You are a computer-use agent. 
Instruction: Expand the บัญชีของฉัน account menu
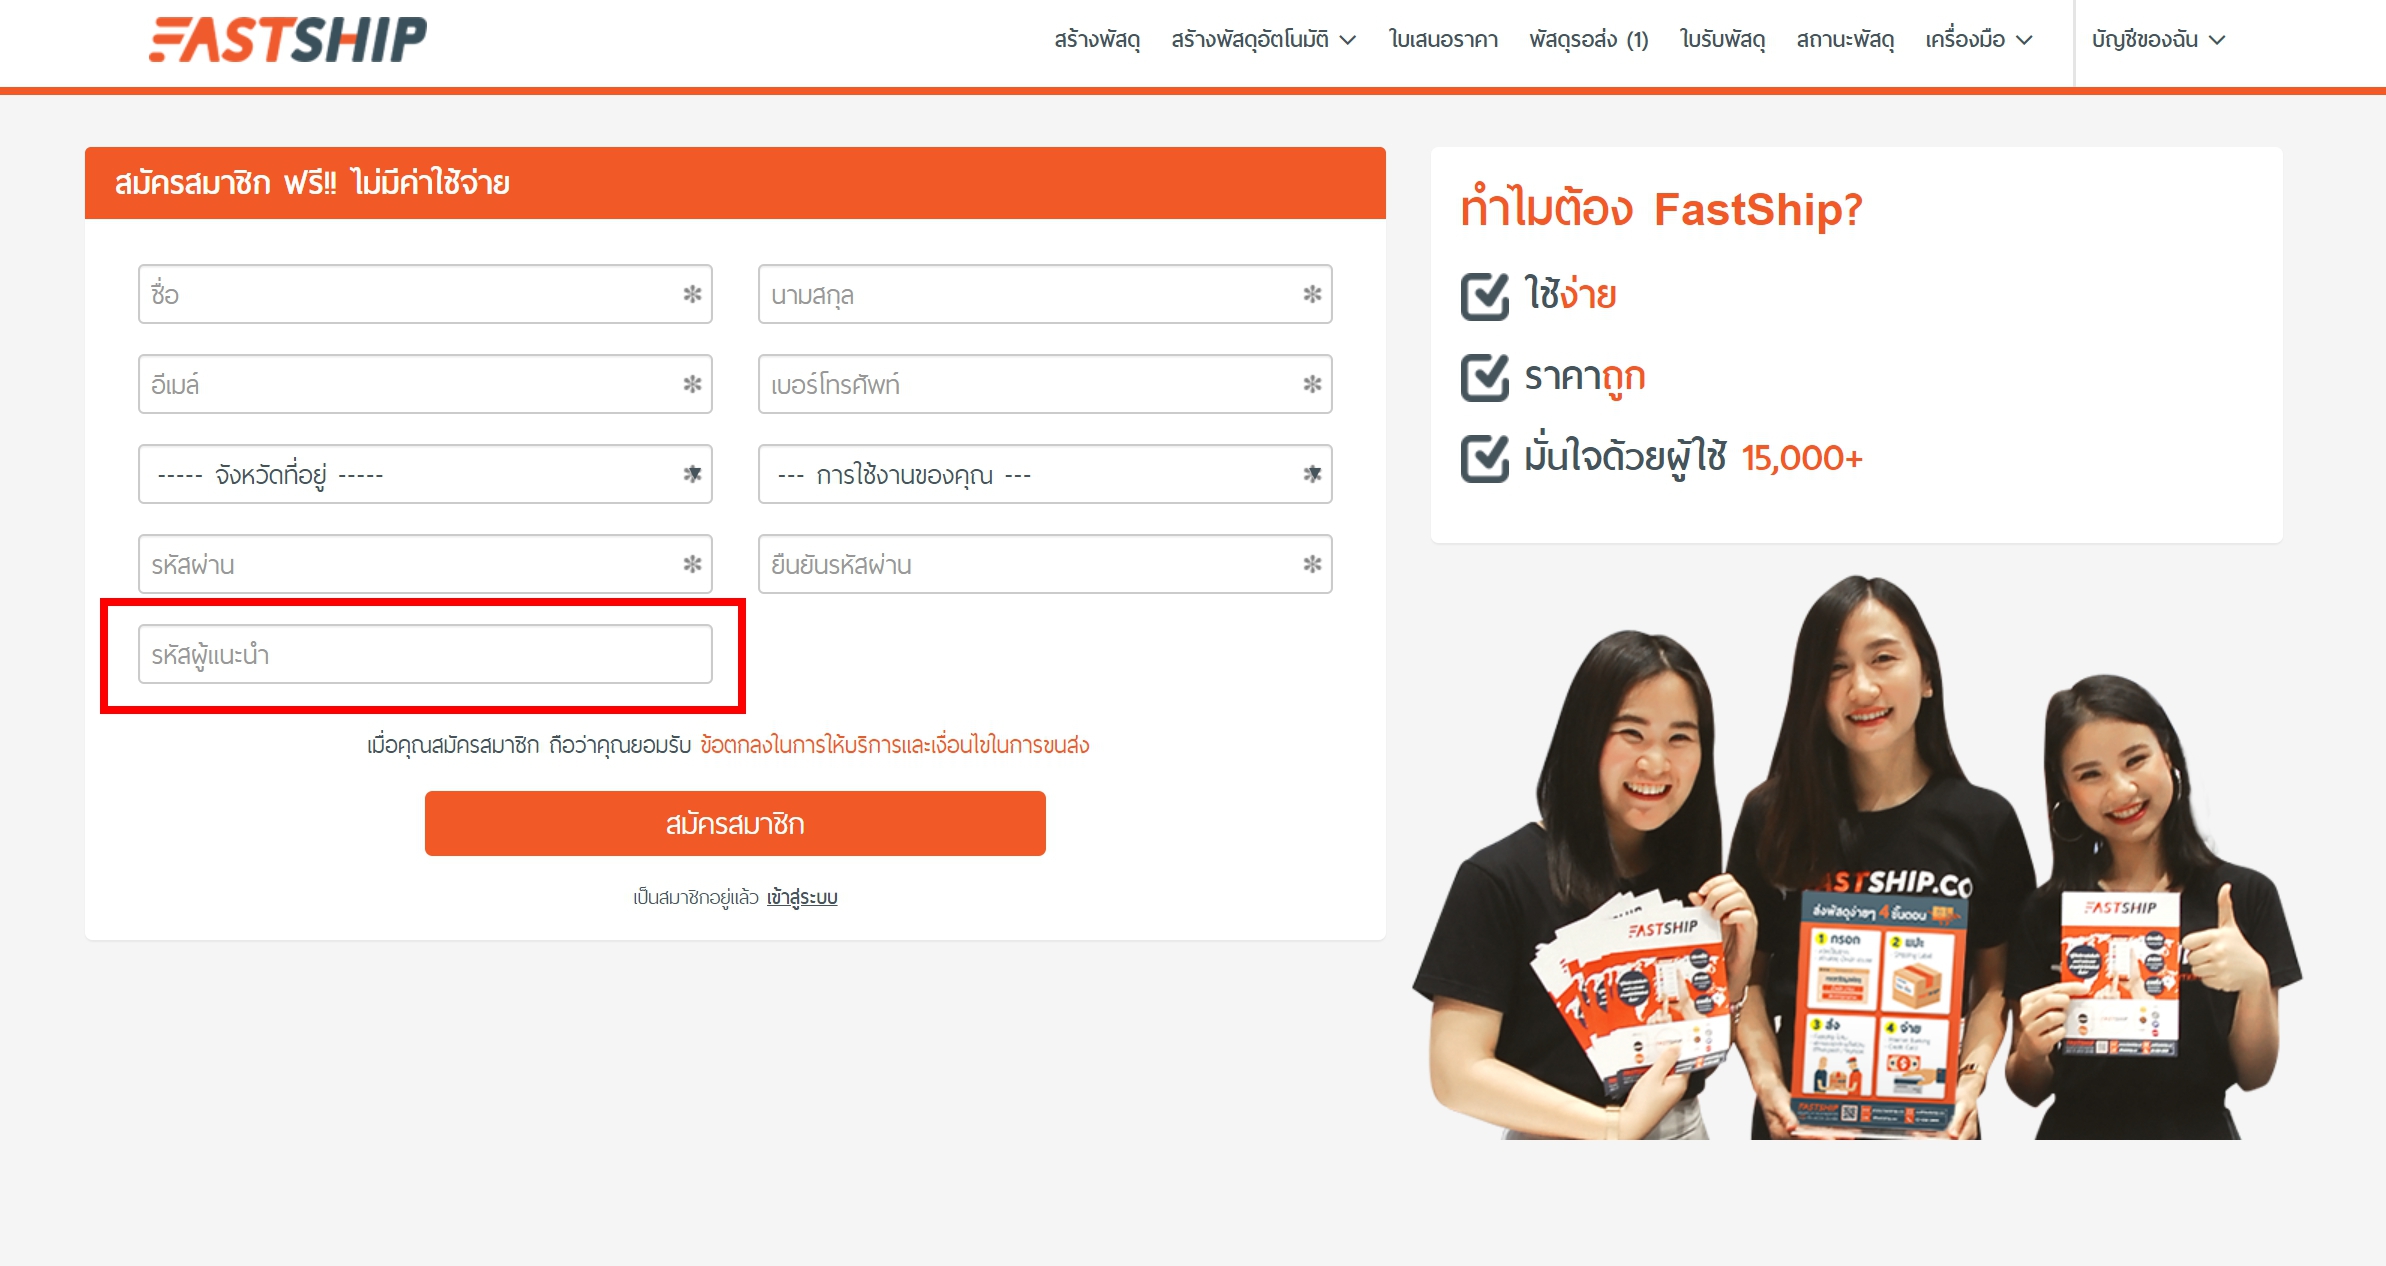click(2158, 40)
